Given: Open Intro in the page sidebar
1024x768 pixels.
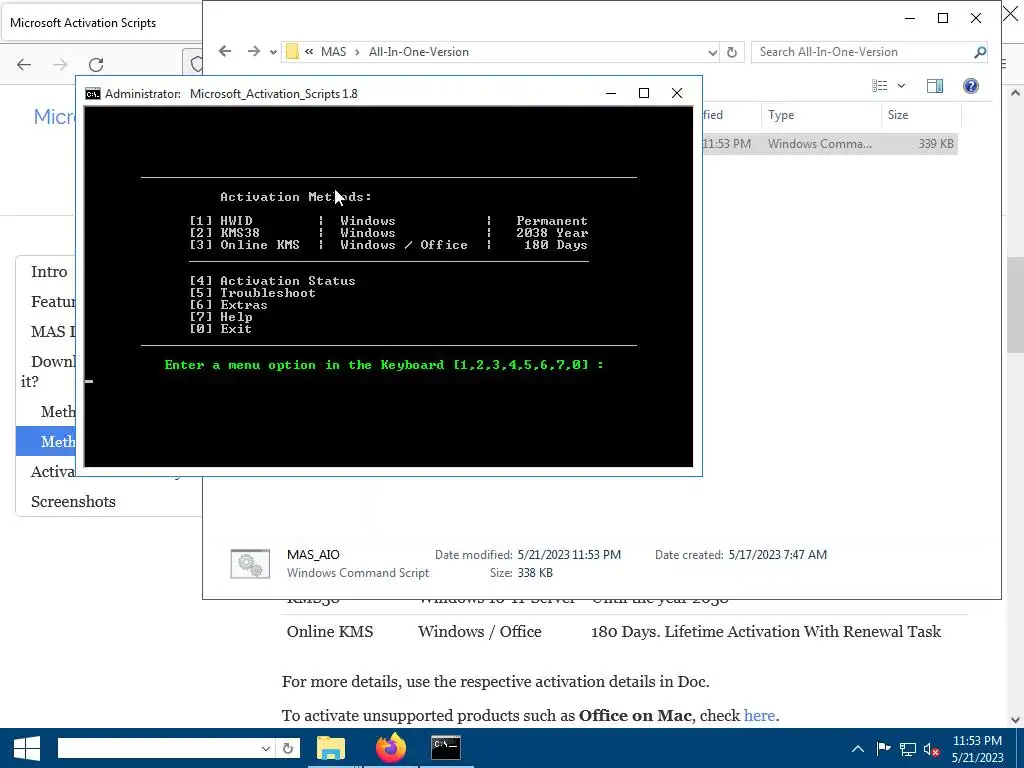Looking at the screenshot, I should 50,272.
